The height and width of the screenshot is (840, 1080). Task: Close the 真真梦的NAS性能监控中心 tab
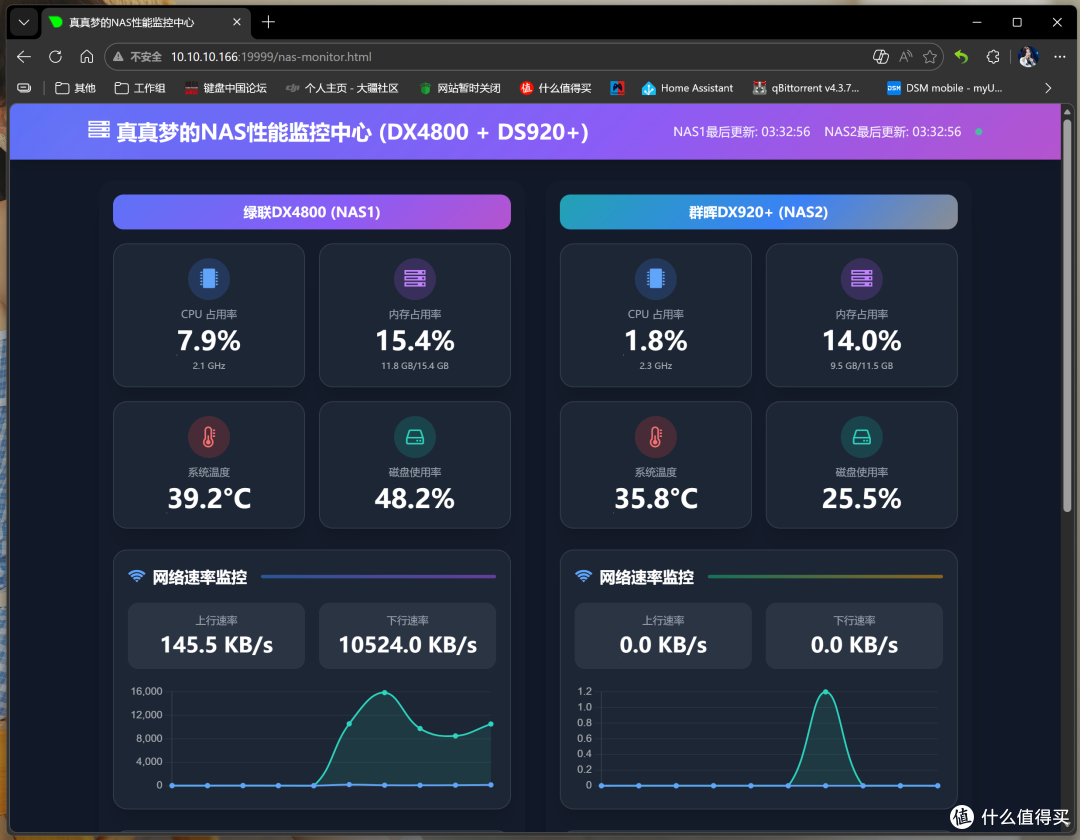point(237,22)
